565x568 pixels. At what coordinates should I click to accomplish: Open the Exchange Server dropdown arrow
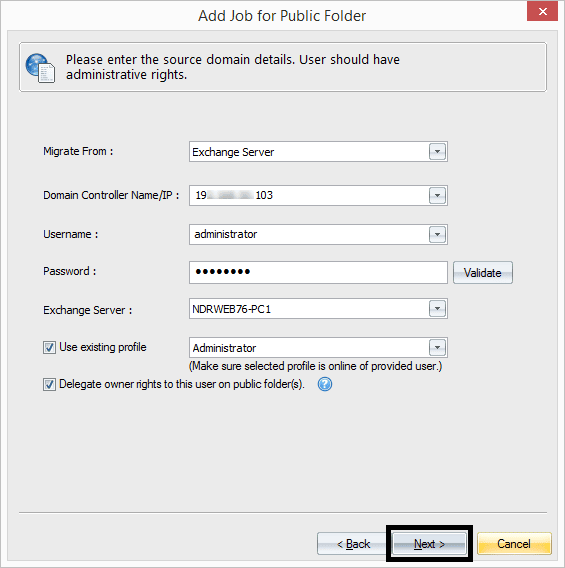click(x=438, y=309)
